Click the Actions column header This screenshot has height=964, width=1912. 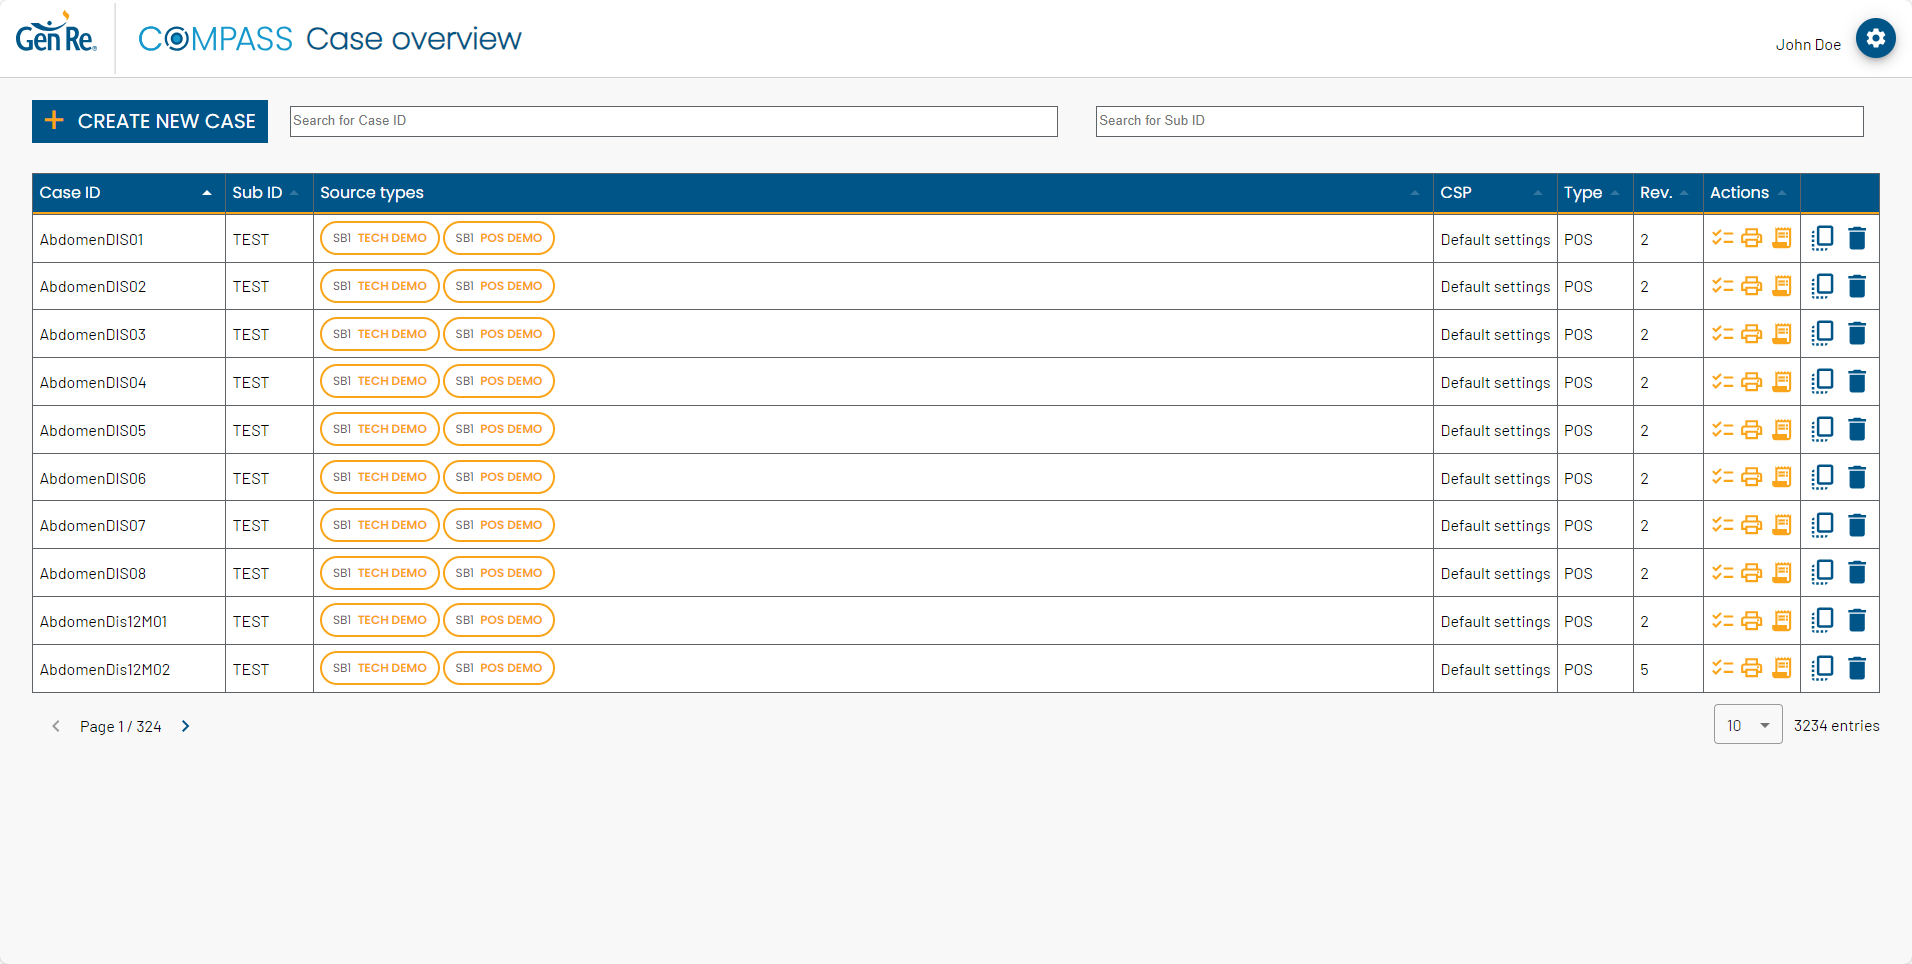click(1750, 192)
